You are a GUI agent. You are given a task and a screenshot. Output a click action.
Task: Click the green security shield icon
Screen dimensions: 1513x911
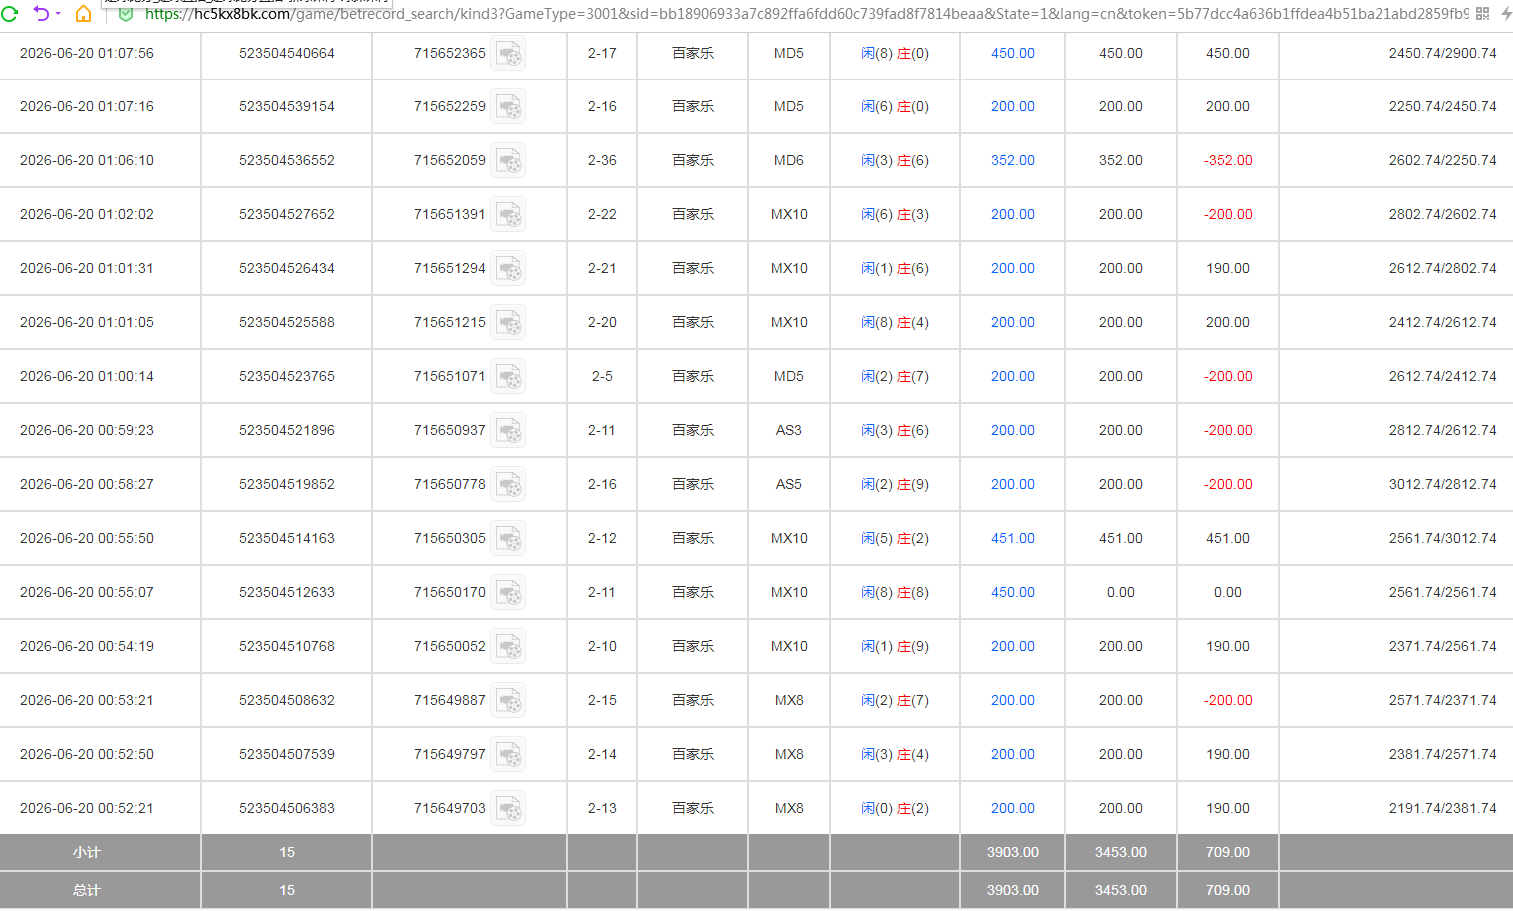[x=126, y=14]
